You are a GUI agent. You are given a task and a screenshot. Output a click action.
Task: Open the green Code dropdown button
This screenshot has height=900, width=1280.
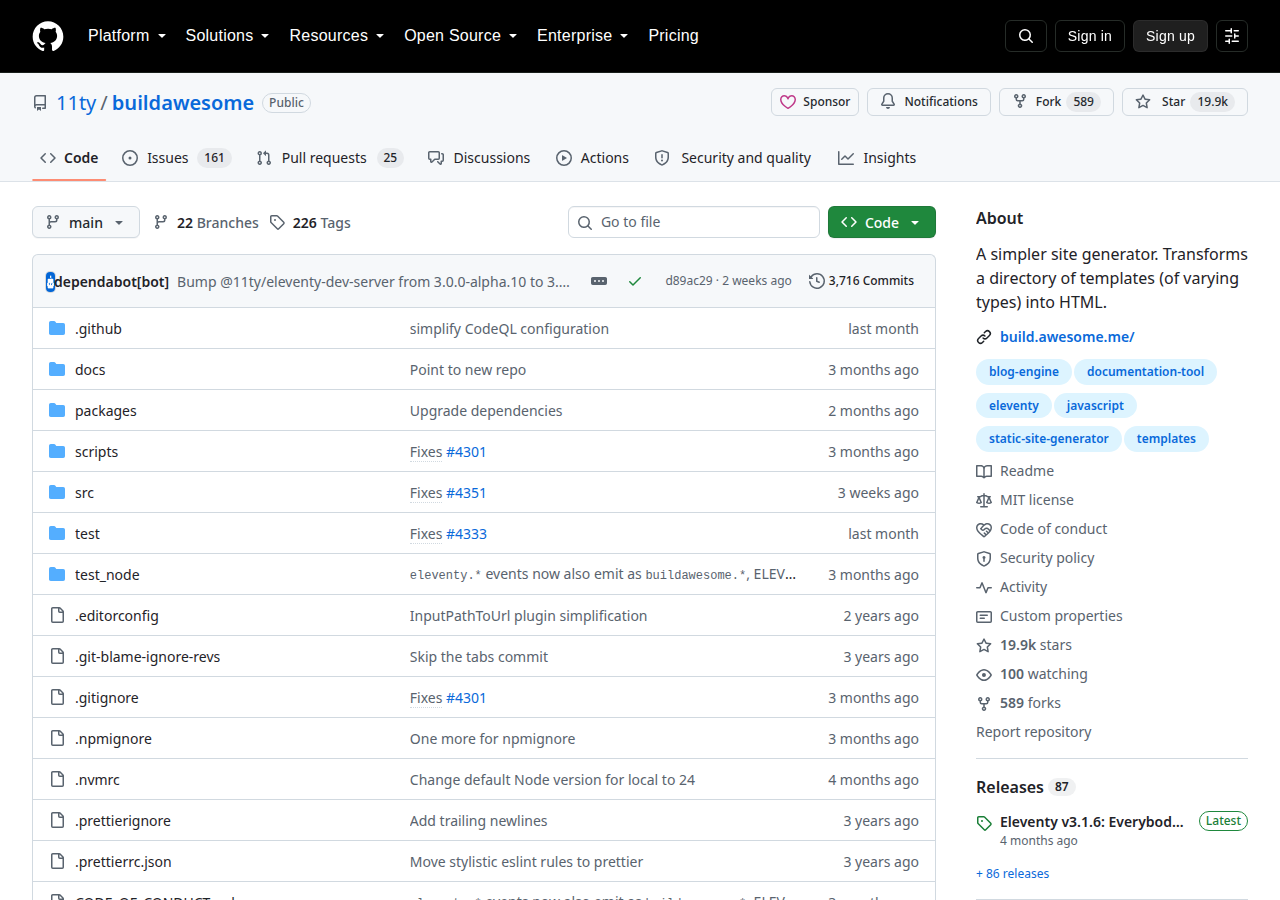click(882, 222)
